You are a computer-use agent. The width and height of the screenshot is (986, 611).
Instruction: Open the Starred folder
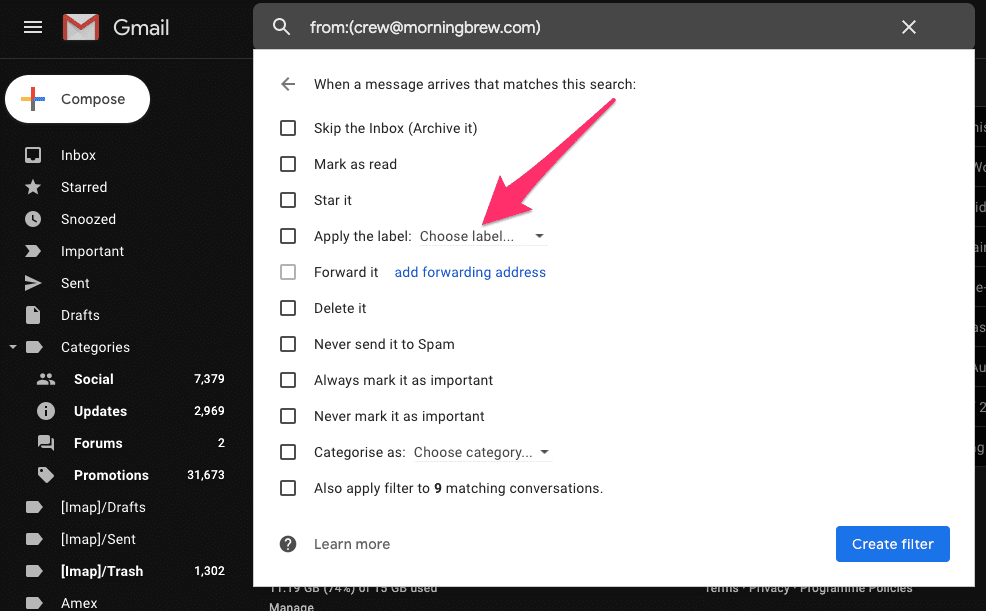coord(84,187)
